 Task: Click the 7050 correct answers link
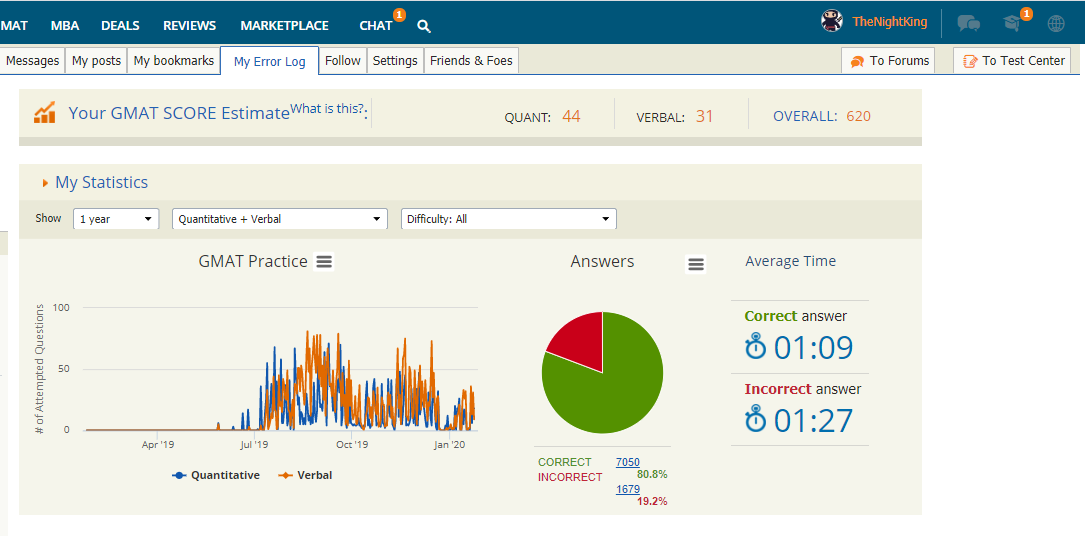coord(628,462)
